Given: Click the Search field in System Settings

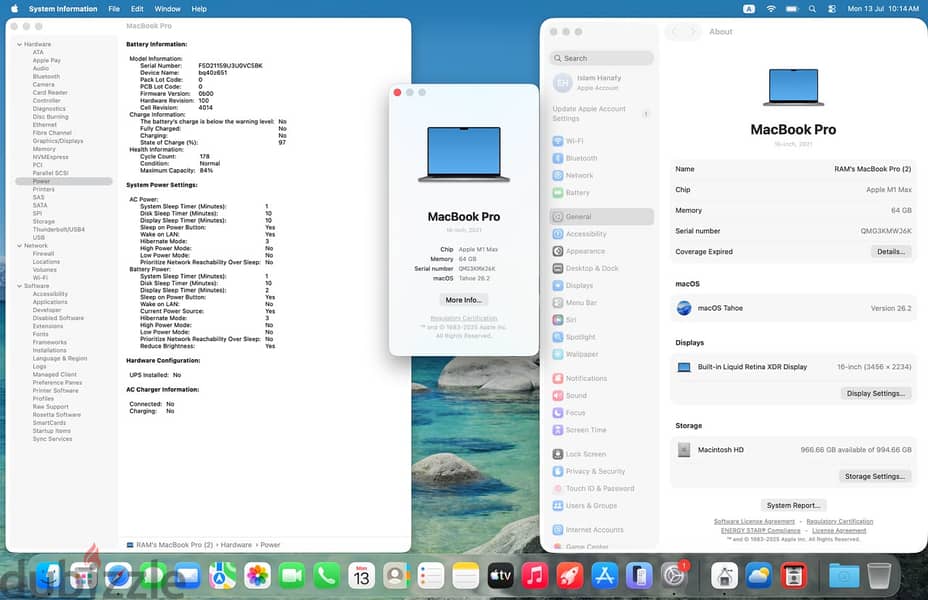Looking at the screenshot, I should point(601,59).
